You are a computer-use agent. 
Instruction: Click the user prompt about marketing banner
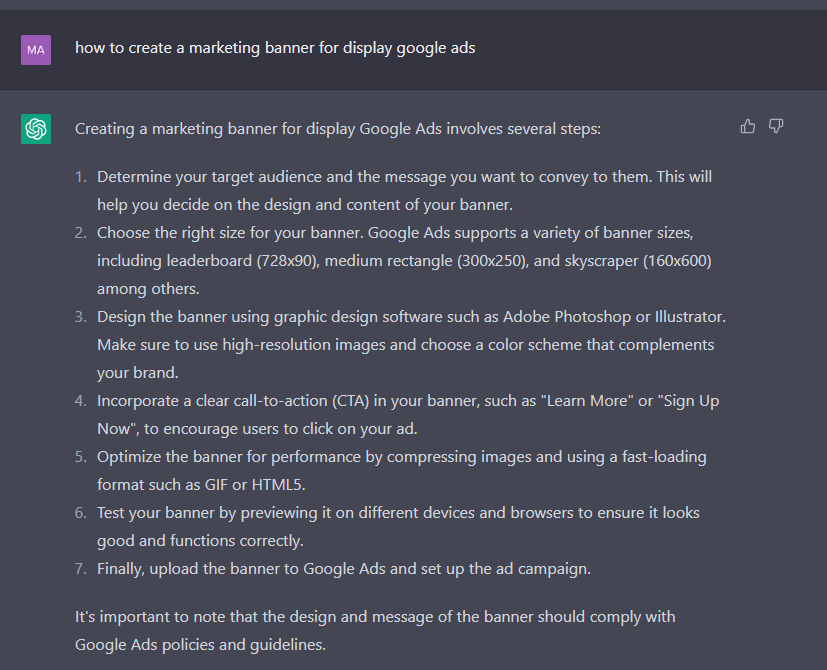pos(275,47)
